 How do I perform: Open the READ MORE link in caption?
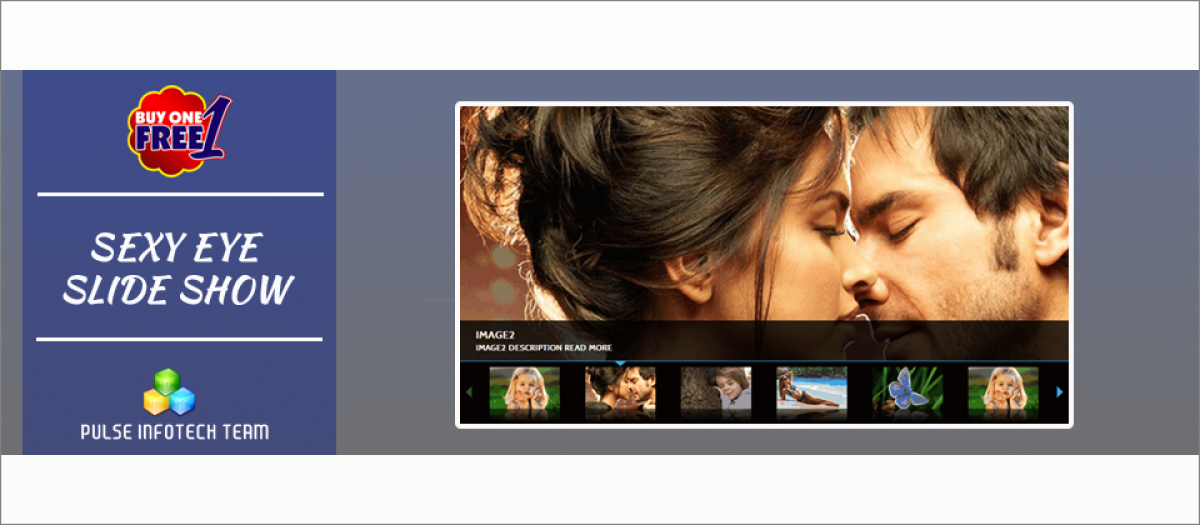pyautogui.click(x=588, y=348)
